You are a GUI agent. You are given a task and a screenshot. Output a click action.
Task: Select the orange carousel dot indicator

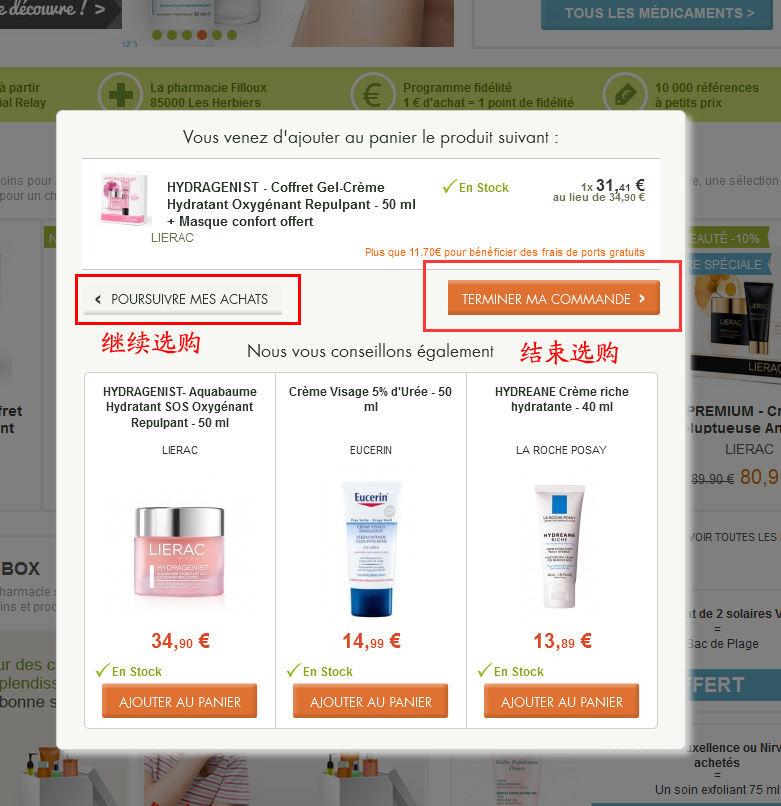pos(202,35)
